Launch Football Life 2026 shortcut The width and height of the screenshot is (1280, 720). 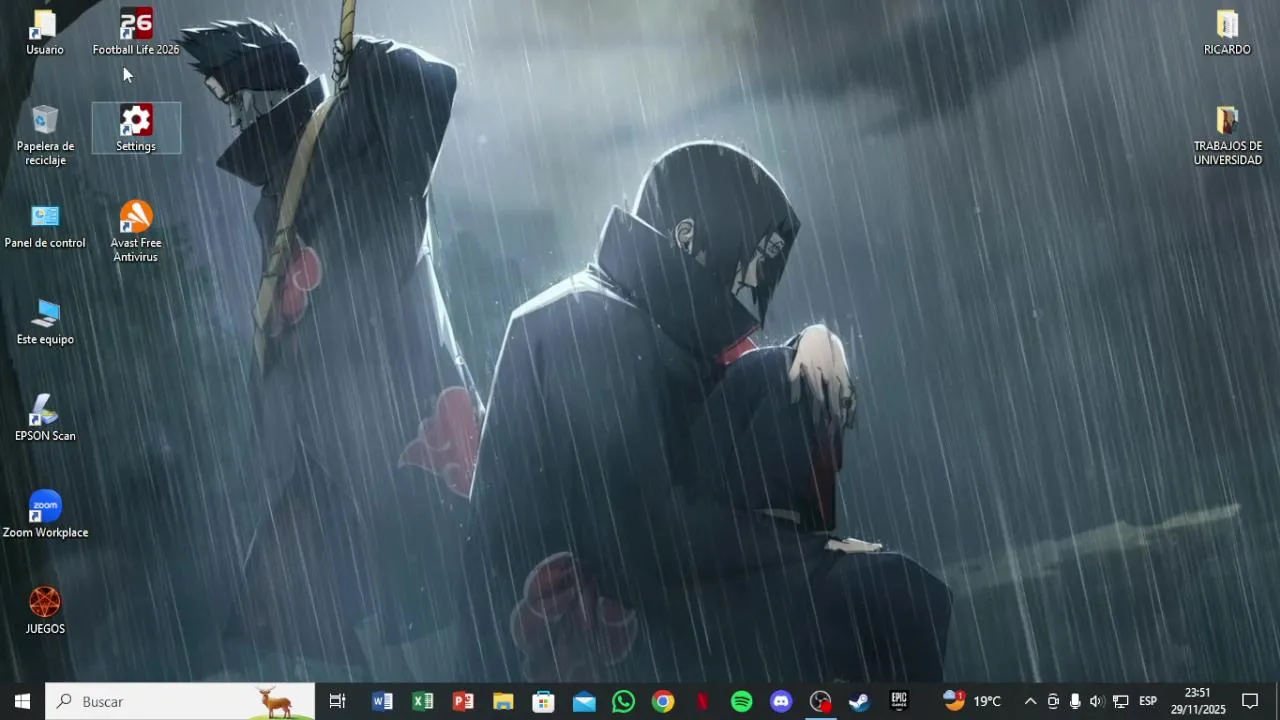(136, 32)
